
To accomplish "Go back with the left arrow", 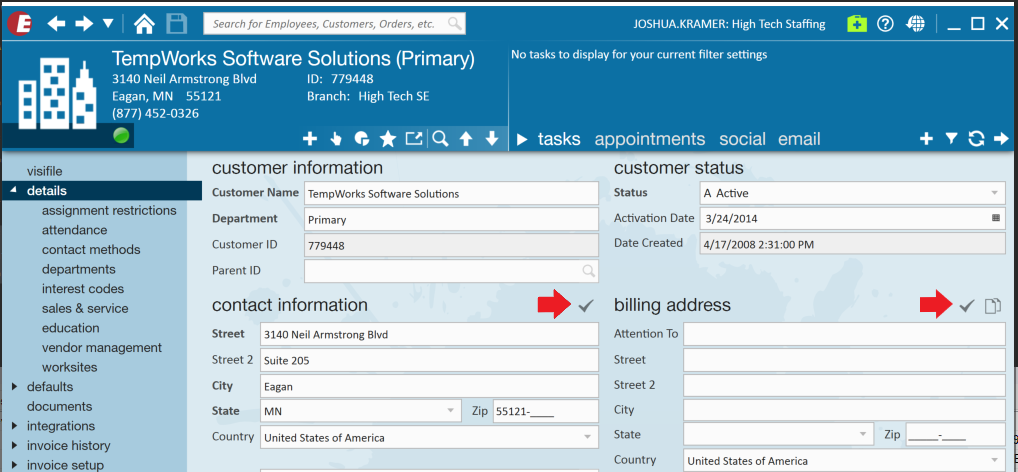I will click(56, 24).
